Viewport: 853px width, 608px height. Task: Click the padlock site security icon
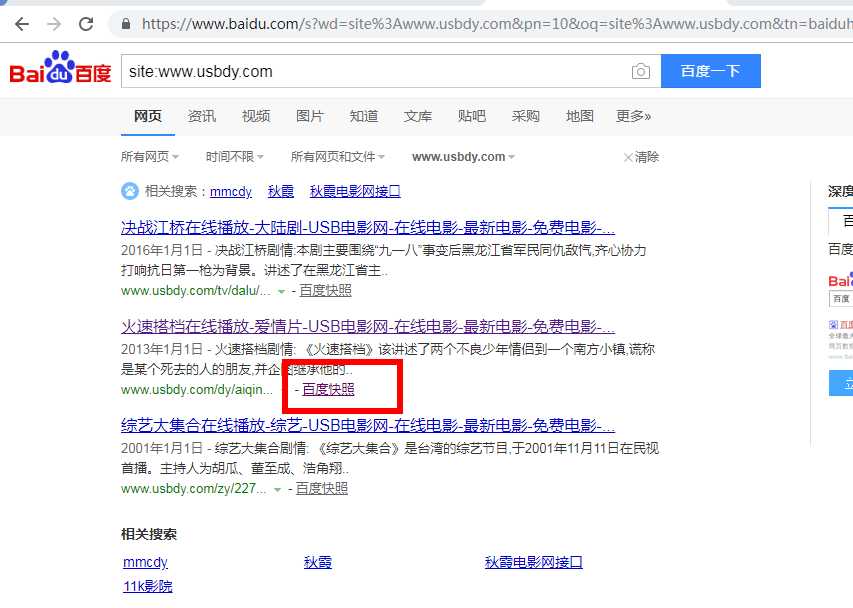coord(126,24)
